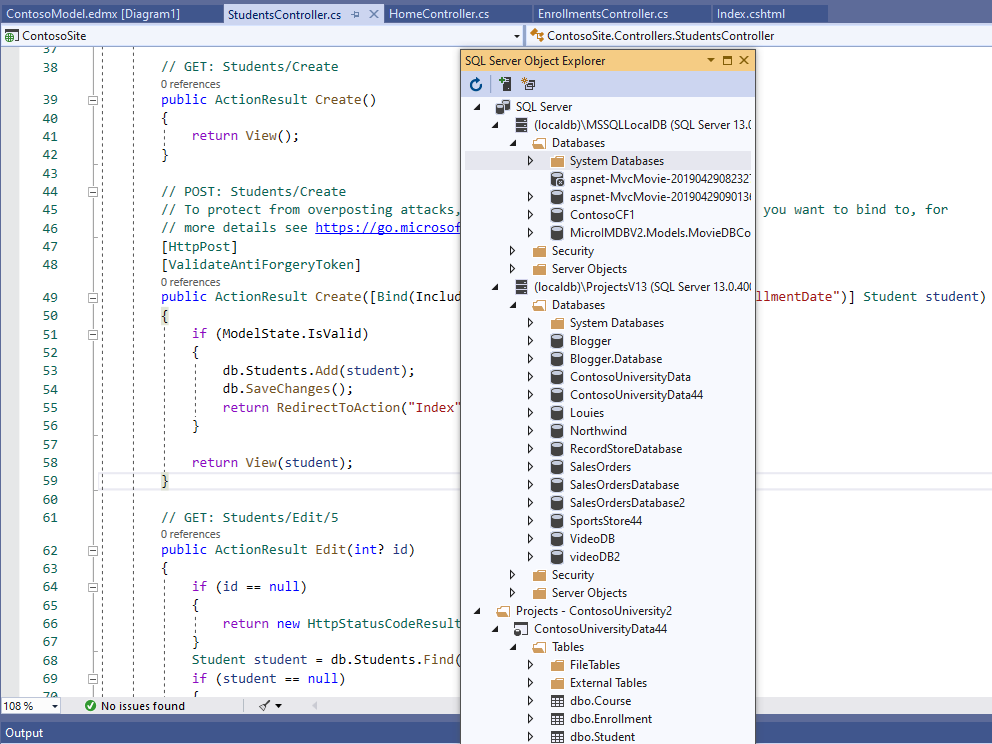Collapse the if student null block line 69

[x=93, y=679]
